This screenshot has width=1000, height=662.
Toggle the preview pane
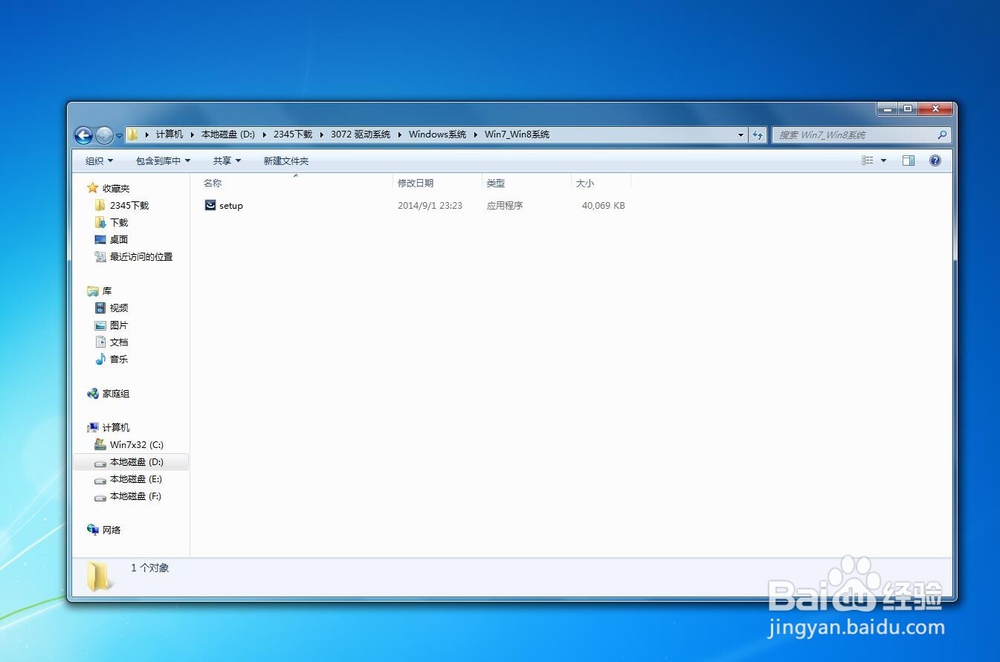point(908,161)
